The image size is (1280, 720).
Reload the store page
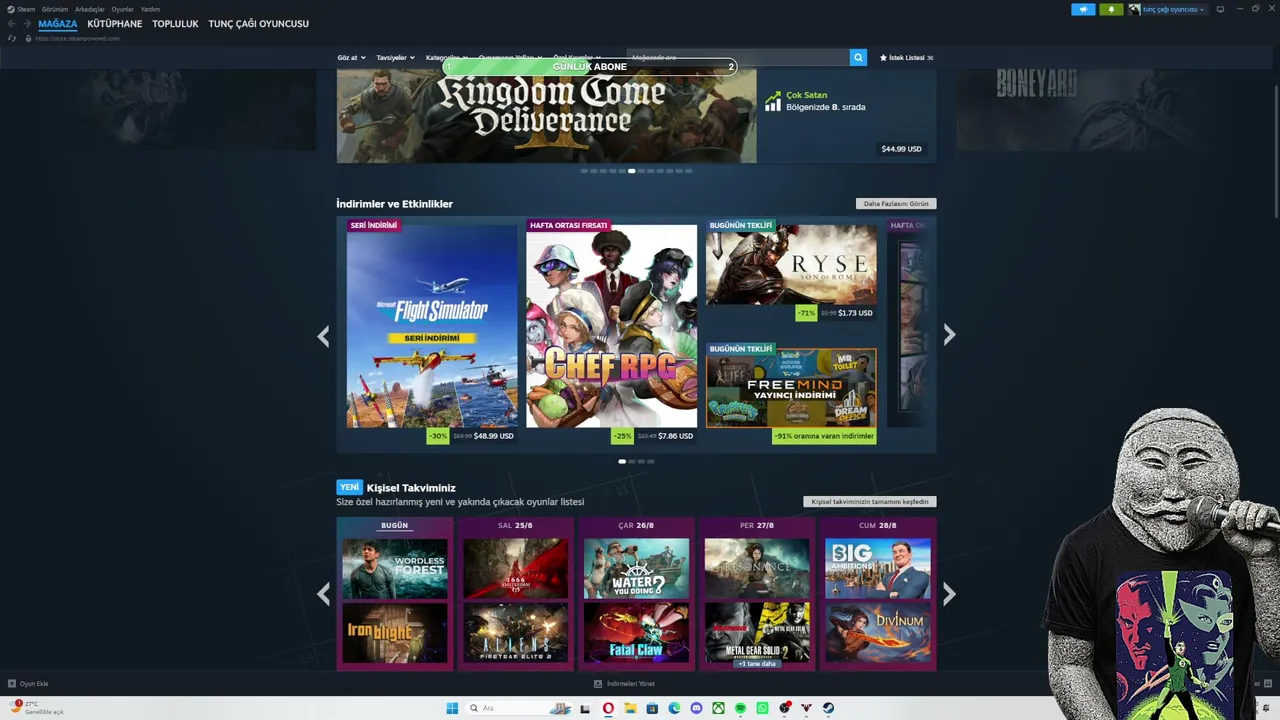12,38
